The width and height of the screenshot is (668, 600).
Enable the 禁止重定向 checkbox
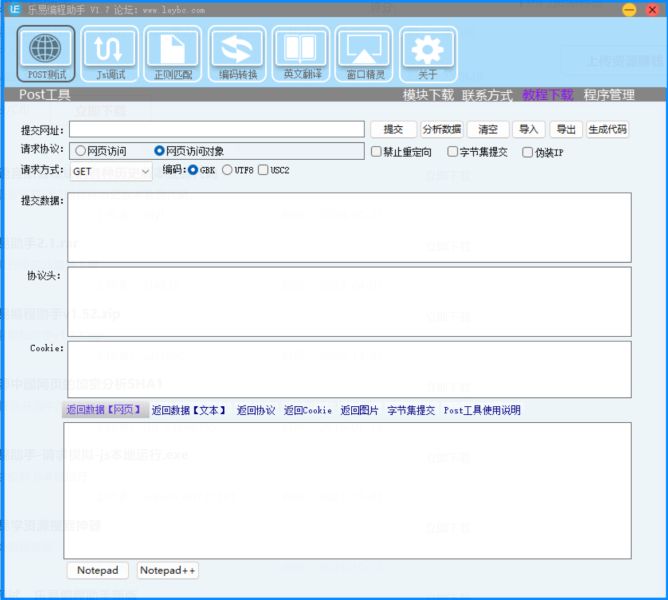377,152
